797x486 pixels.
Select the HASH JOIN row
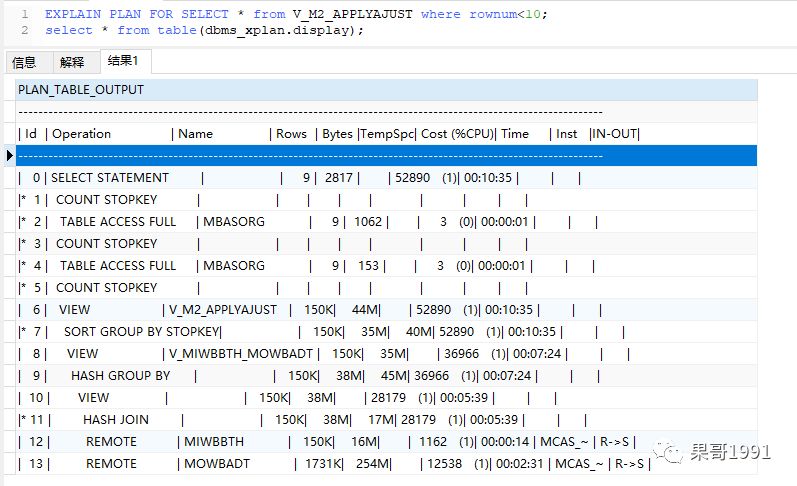pos(386,419)
